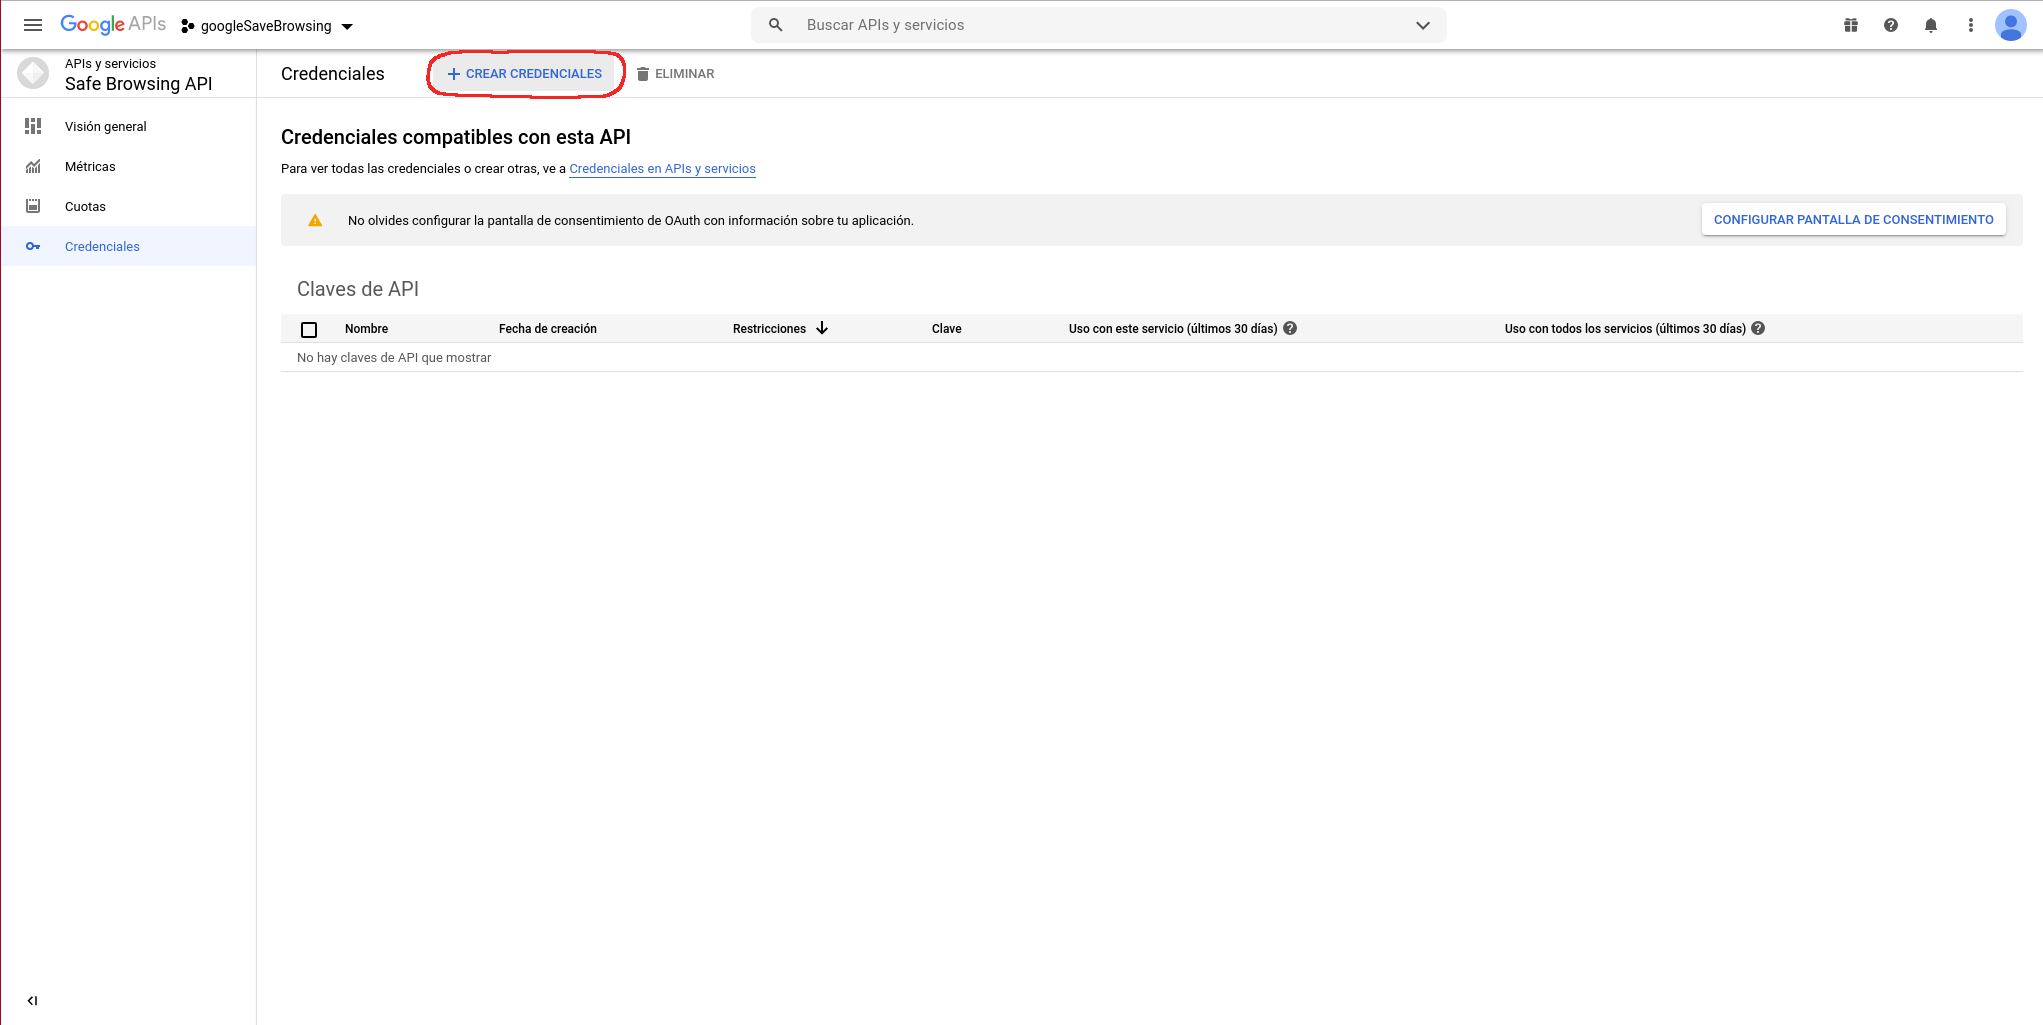Open Cuotas in the sidebar
Screen dimensions: 2043x1025
85,206
